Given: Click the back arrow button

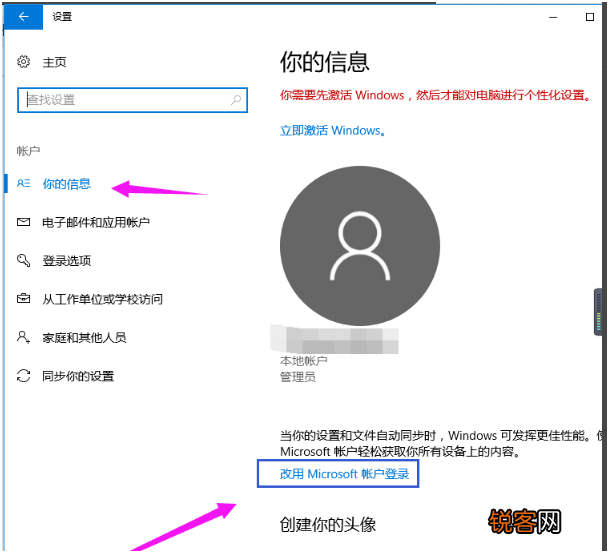Looking at the screenshot, I should (x=23, y=17).
